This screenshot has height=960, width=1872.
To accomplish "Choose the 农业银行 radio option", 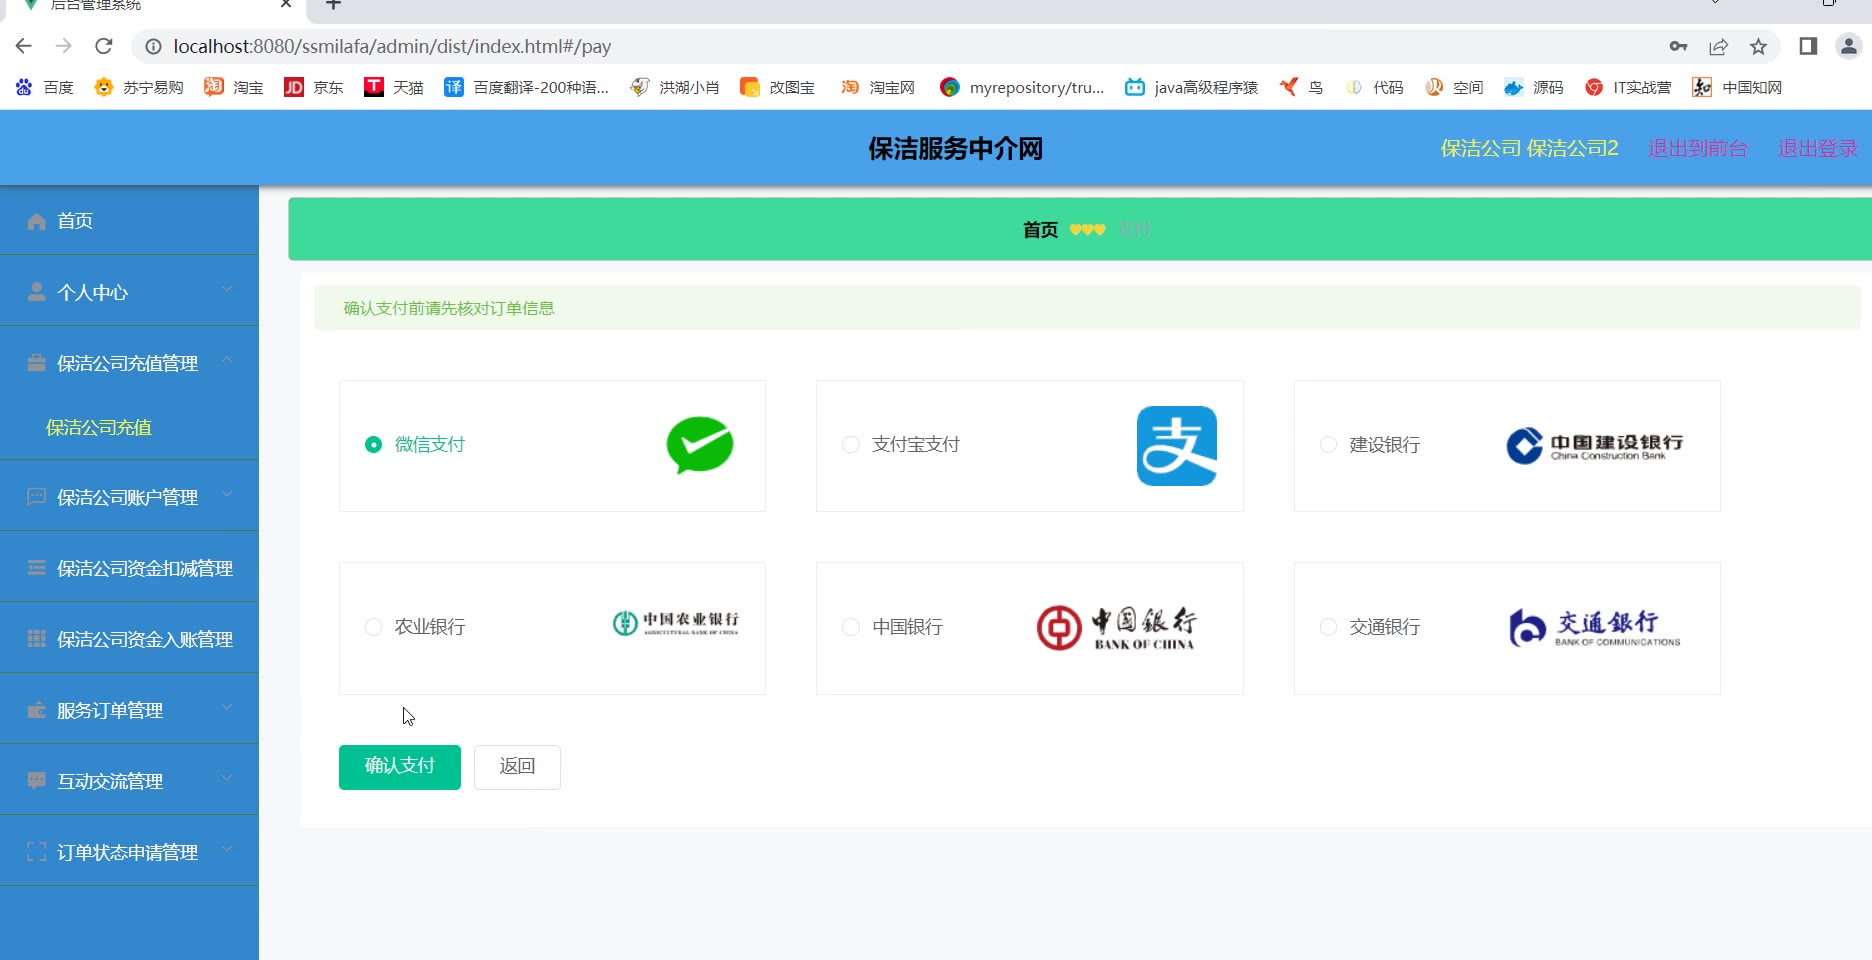I will point(373,627).
